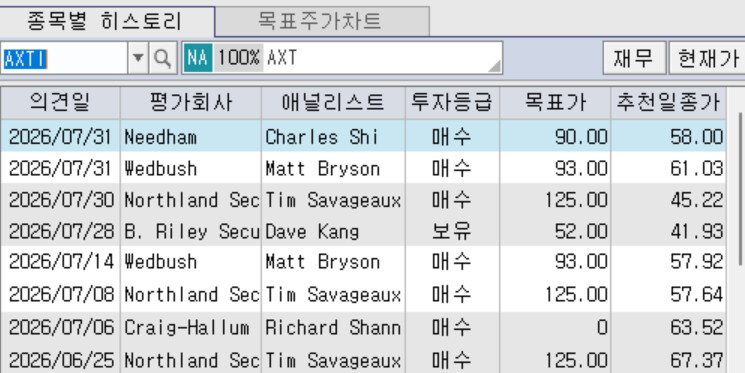The height and width of the screenshot is (373, 745).
Task: Click analyst name Charles Shi
Action: click(x=322, y=137)
